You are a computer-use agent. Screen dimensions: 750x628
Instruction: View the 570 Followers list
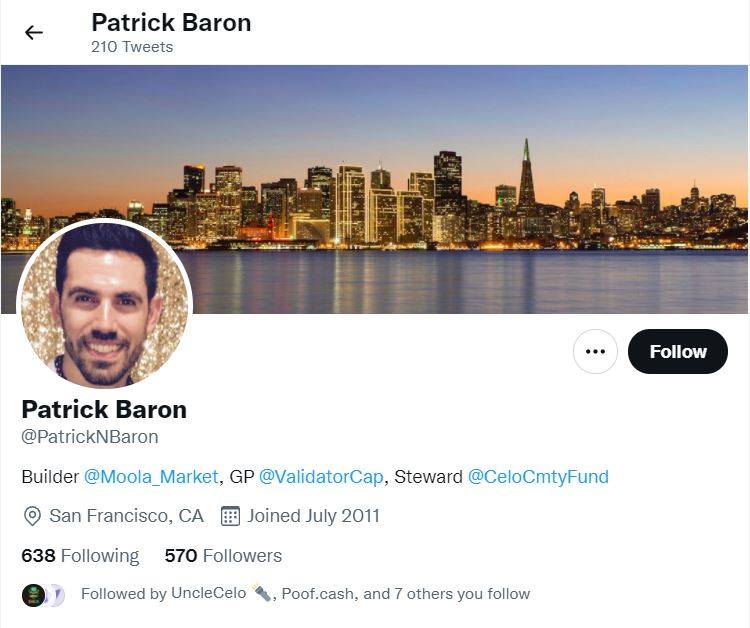[223, 556]
